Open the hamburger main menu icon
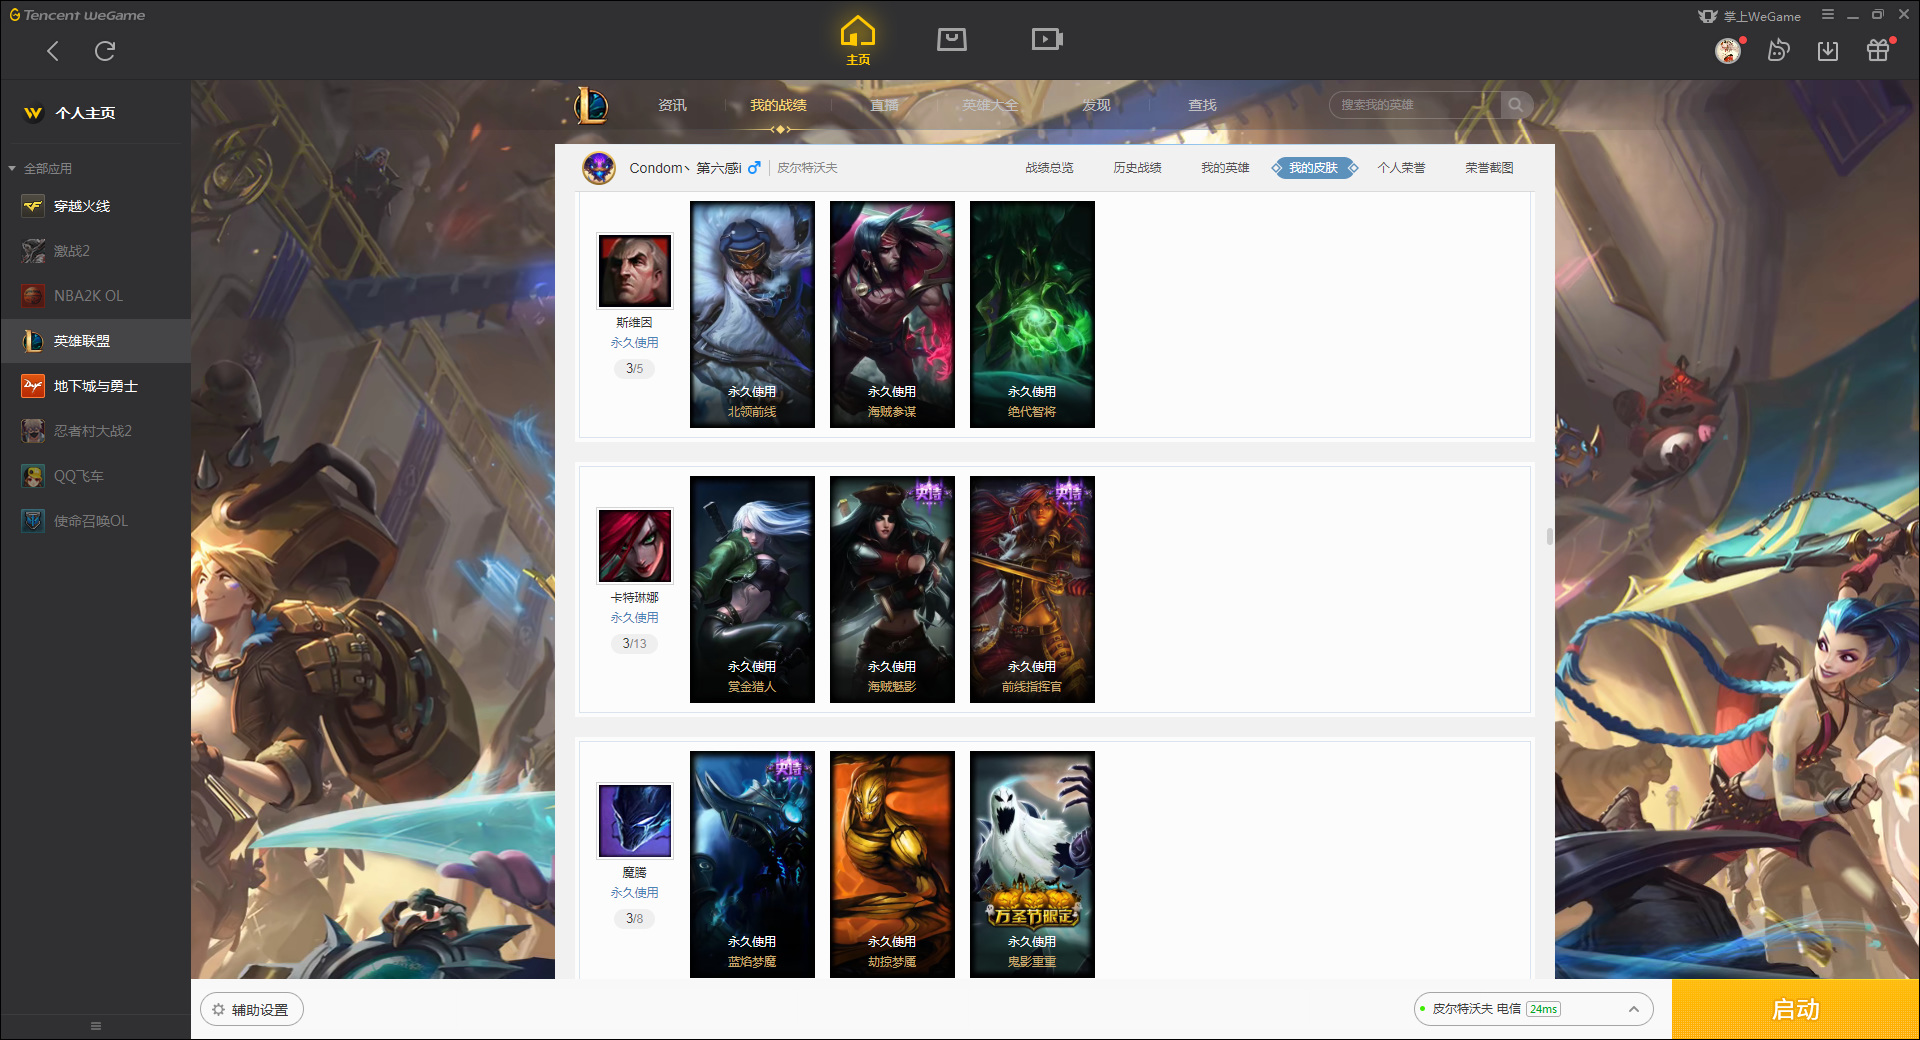 tap(1828, 15)
